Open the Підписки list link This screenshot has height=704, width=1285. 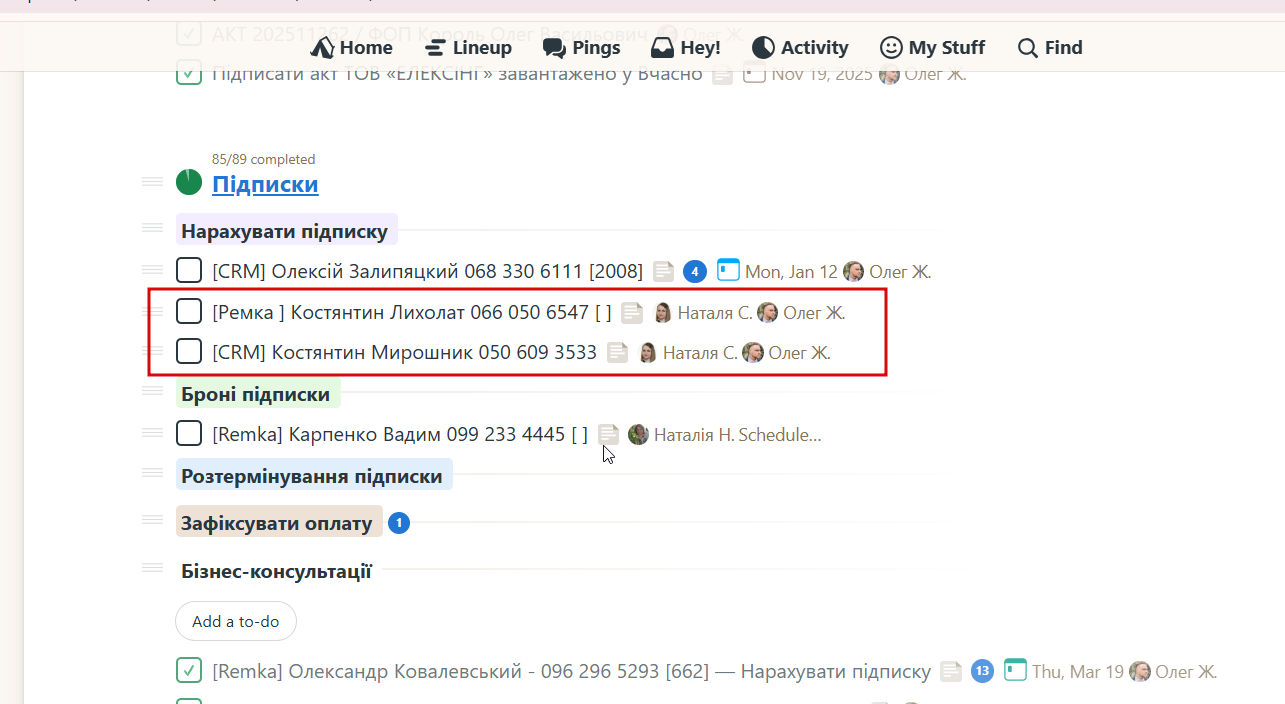pyautogui.click(x=265, y=184)
